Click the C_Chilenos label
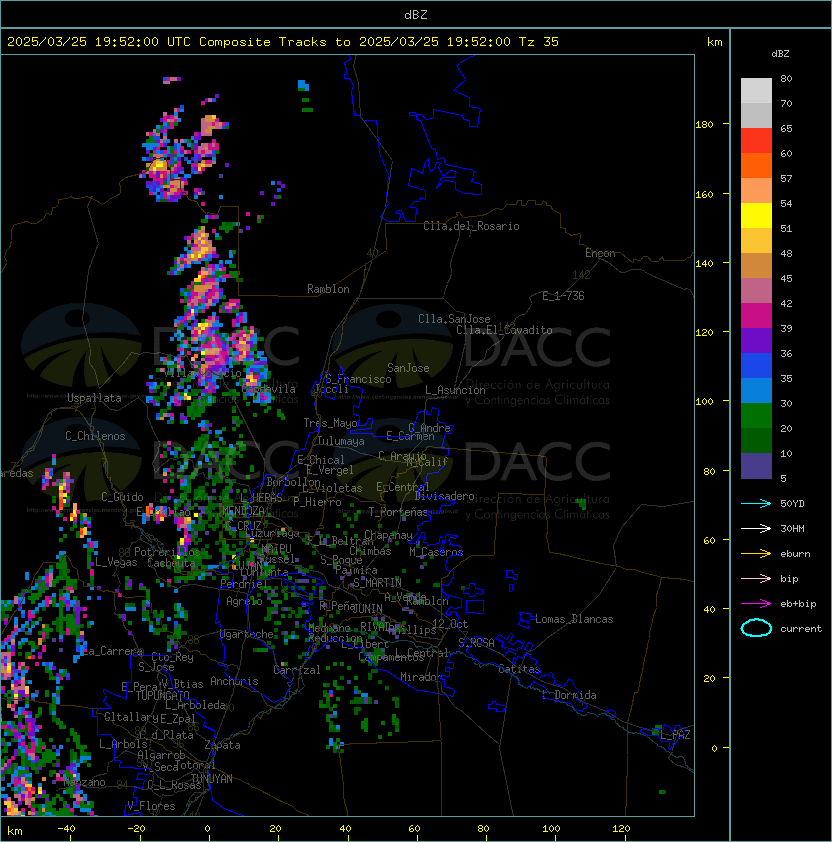 point(95,436)
